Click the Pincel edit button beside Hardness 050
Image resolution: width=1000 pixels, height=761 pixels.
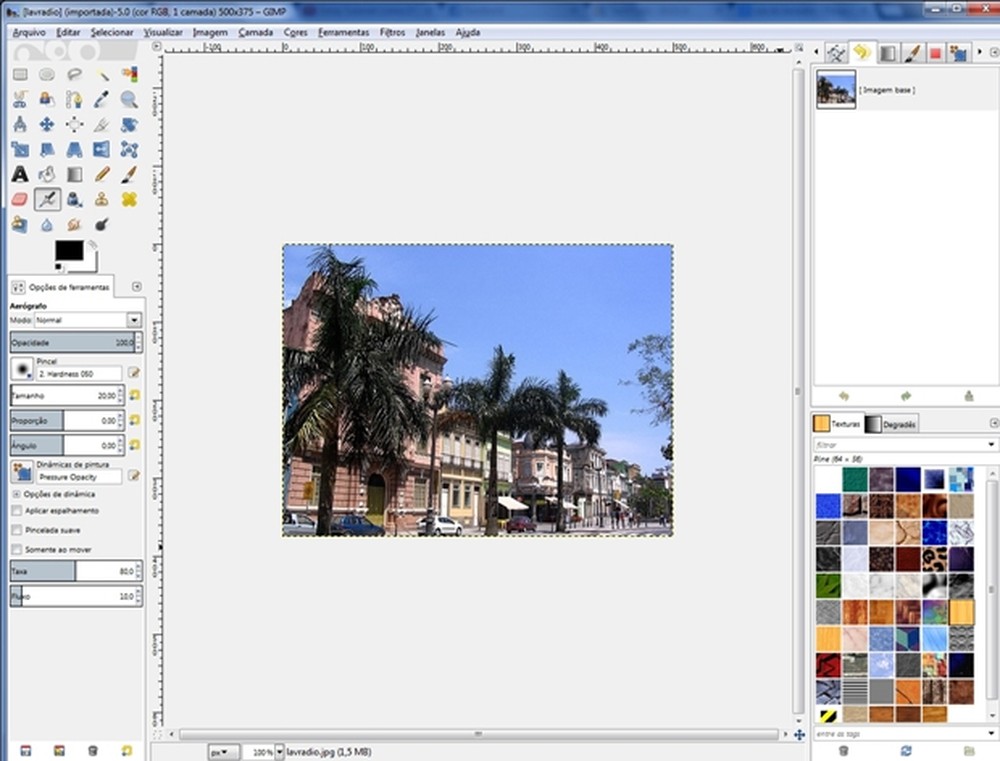[134, 370]
